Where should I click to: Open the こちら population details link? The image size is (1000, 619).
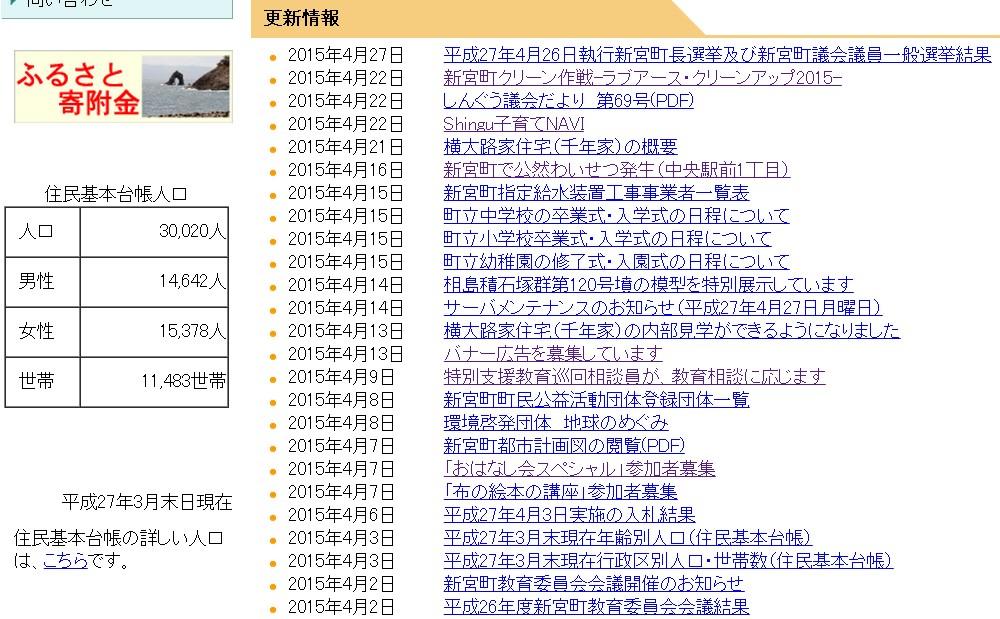coord(65,561)
